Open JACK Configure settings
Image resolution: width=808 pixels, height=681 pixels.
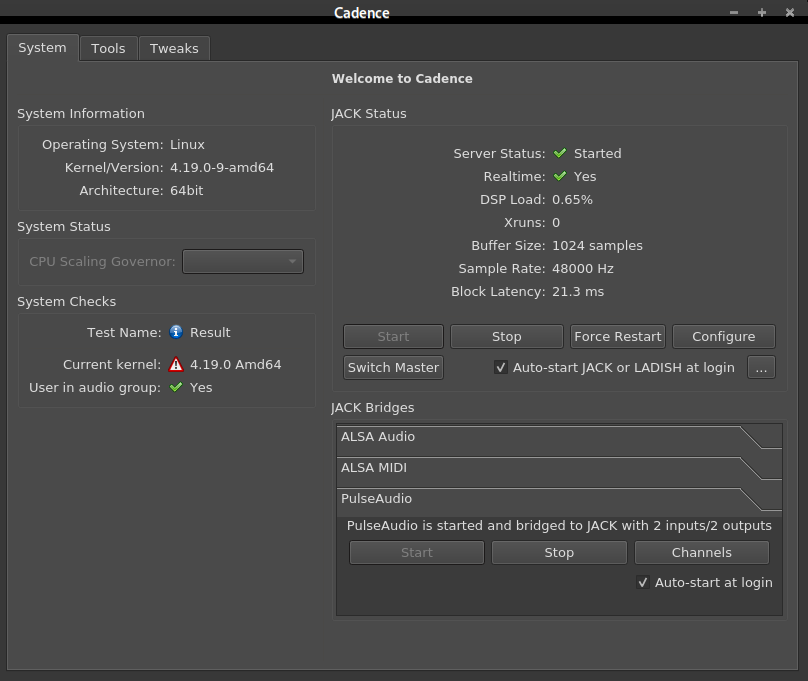724,336
